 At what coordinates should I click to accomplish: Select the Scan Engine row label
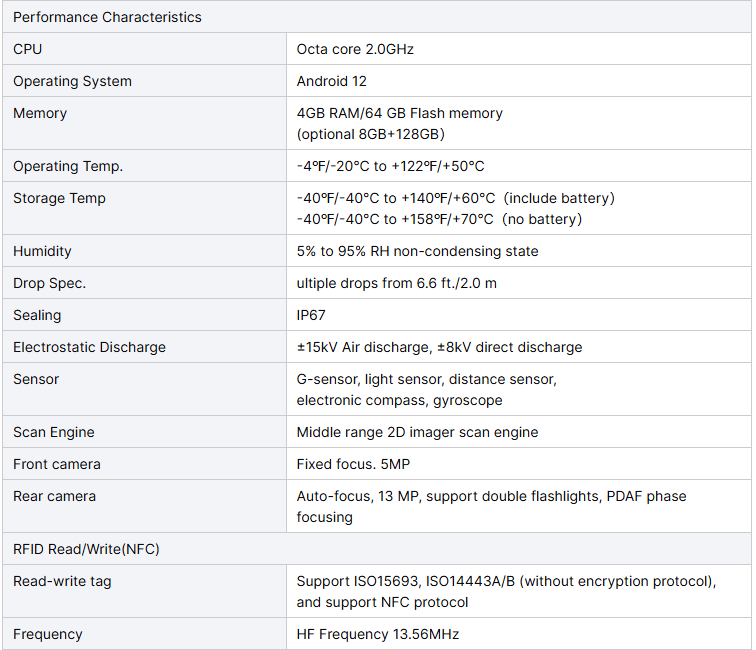tap(54, 433)
